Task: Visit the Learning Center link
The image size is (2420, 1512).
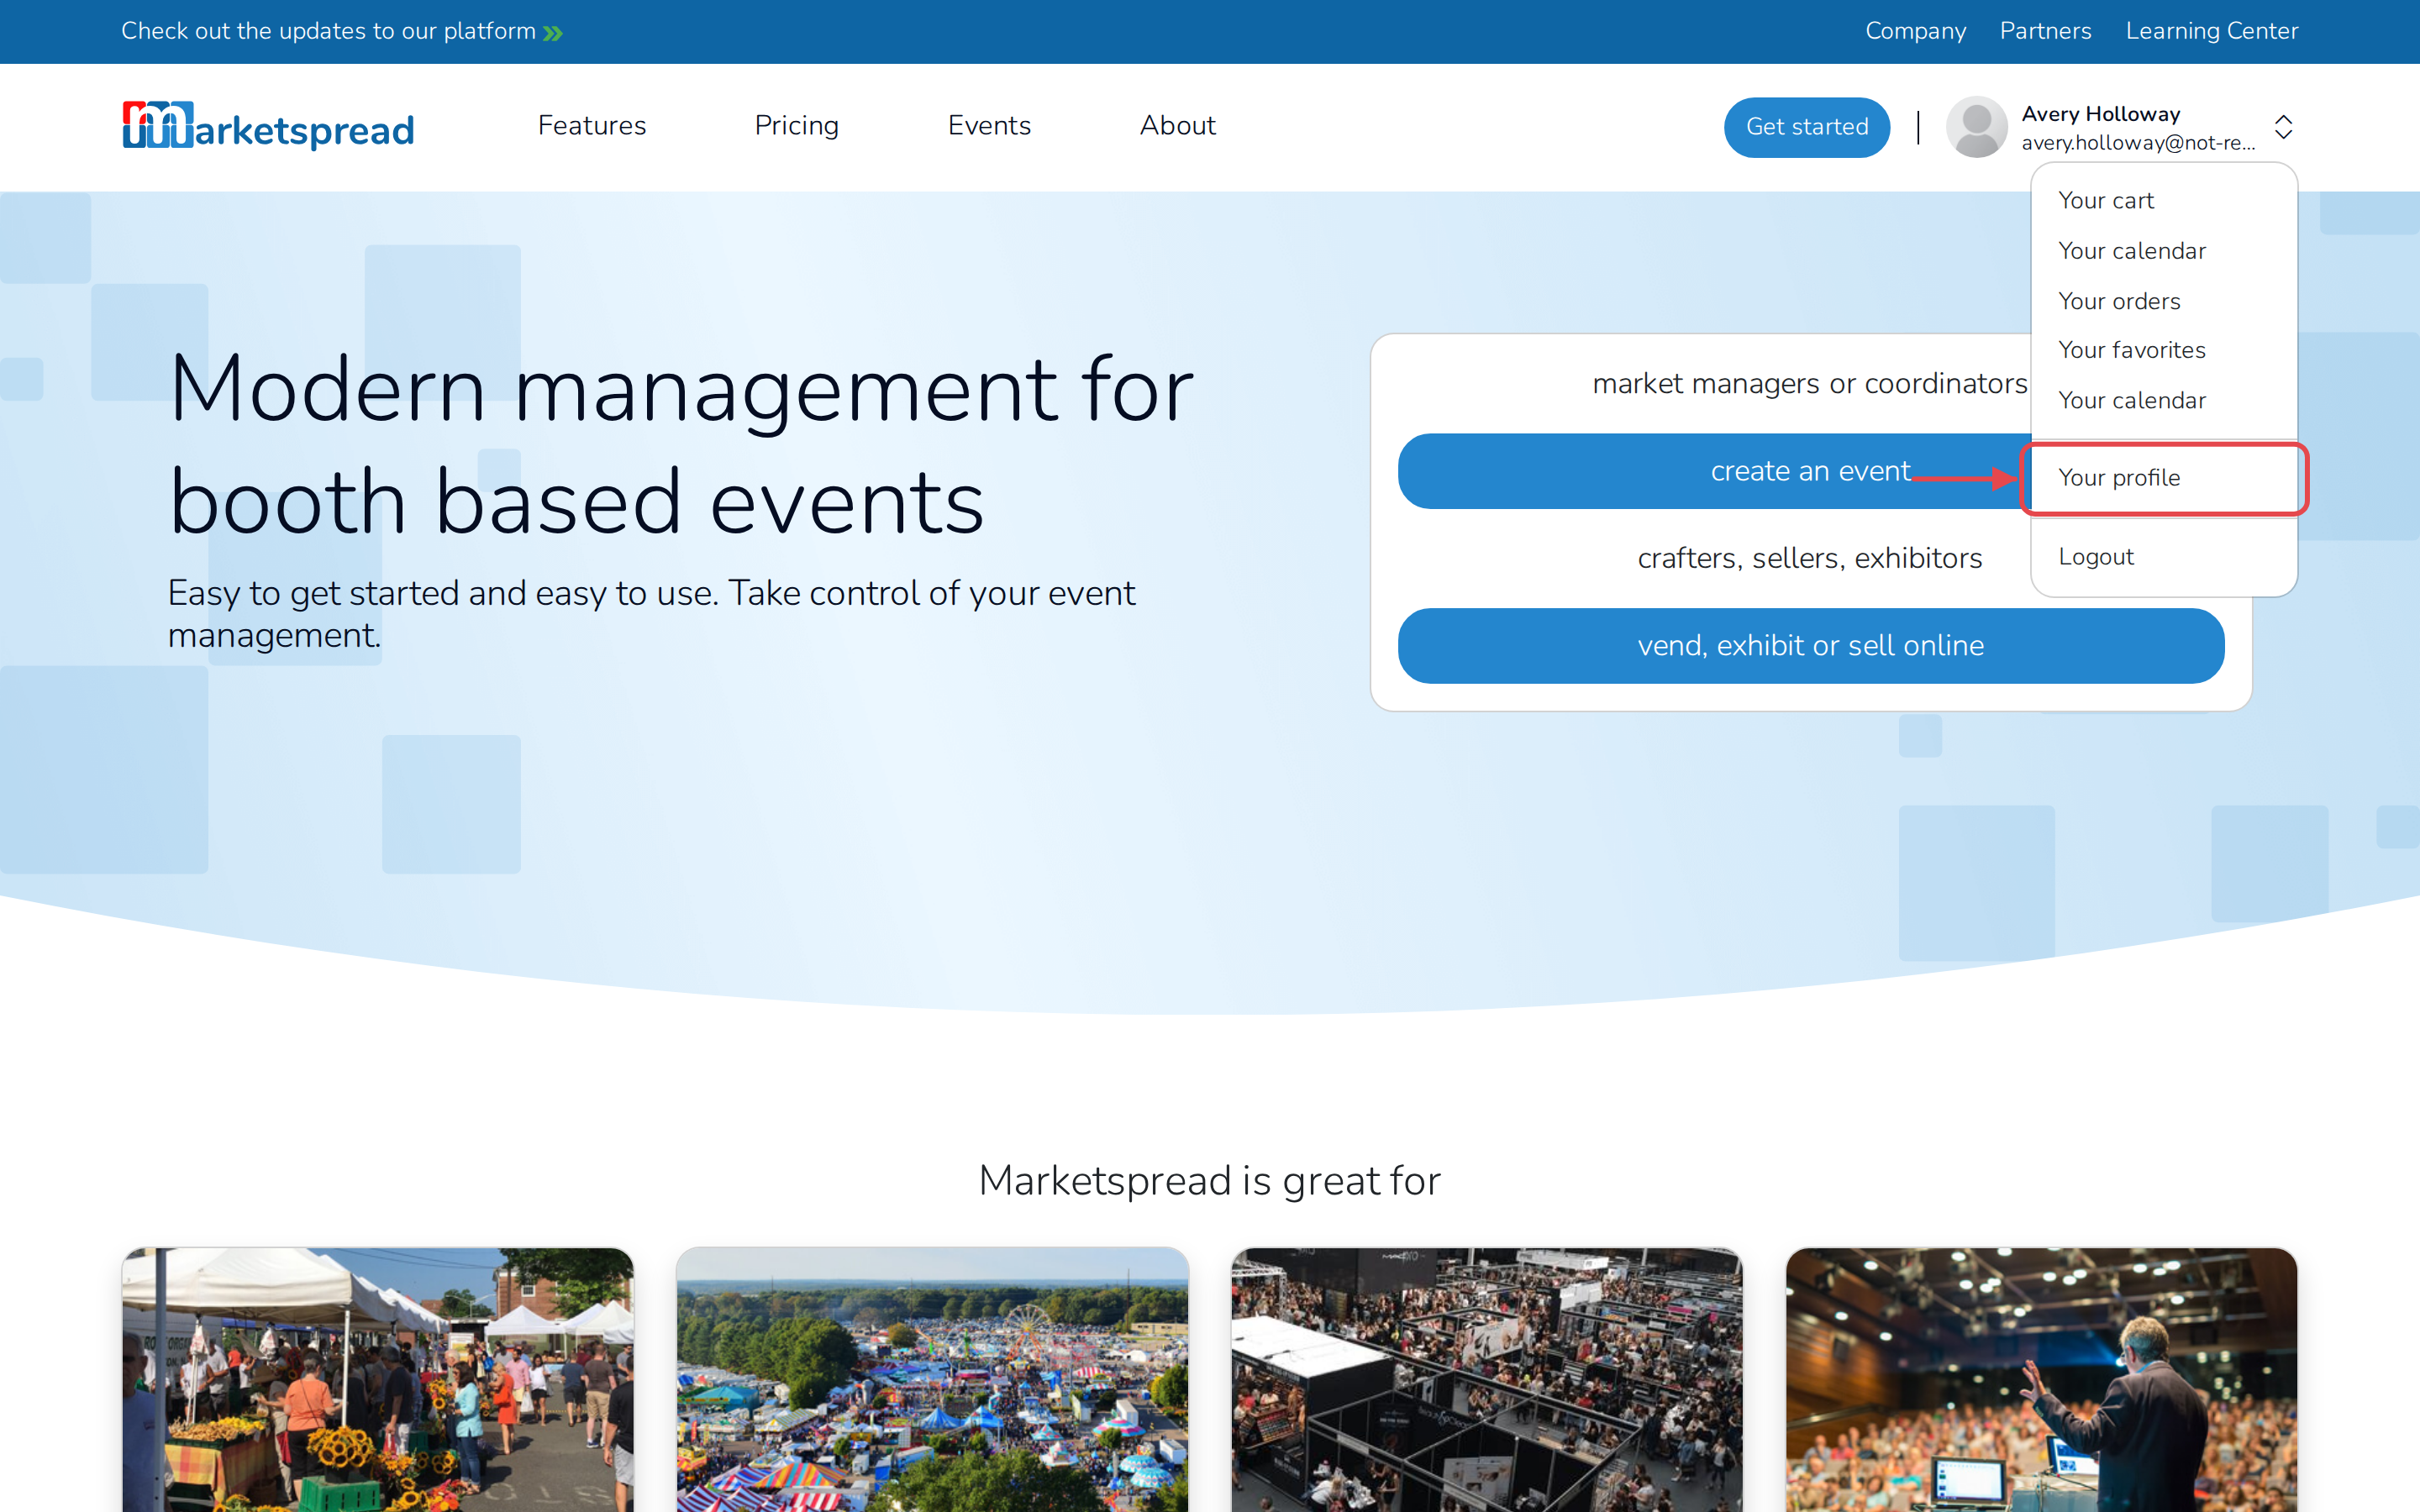Action: point(2211,31)
